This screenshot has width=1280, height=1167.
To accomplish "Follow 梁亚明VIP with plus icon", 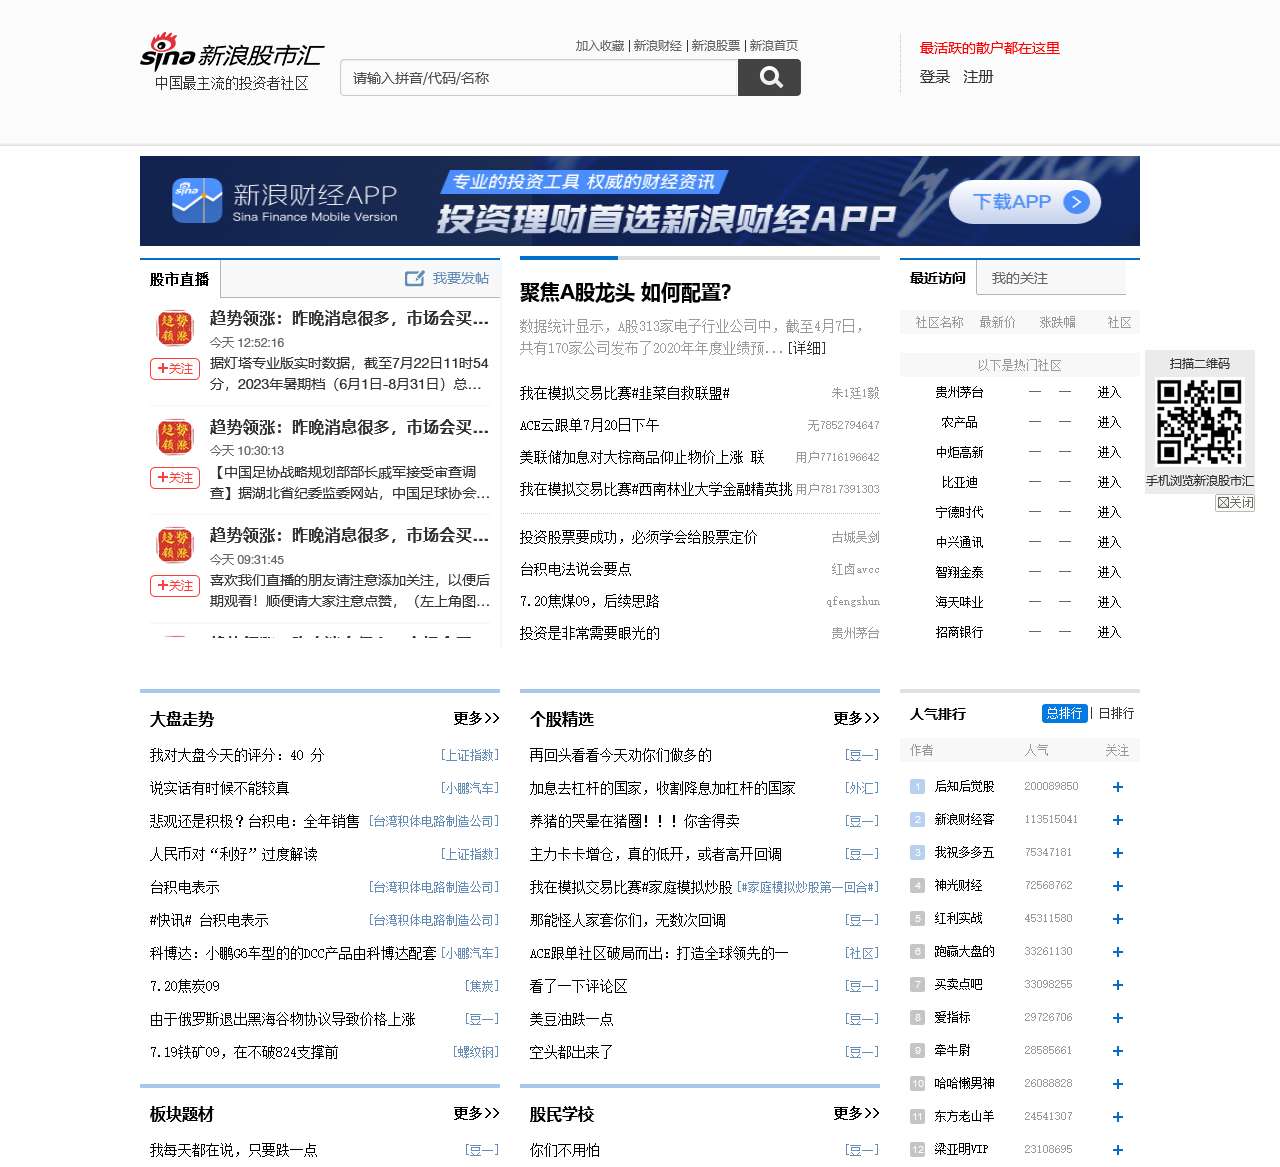I will point(1118,1150).
